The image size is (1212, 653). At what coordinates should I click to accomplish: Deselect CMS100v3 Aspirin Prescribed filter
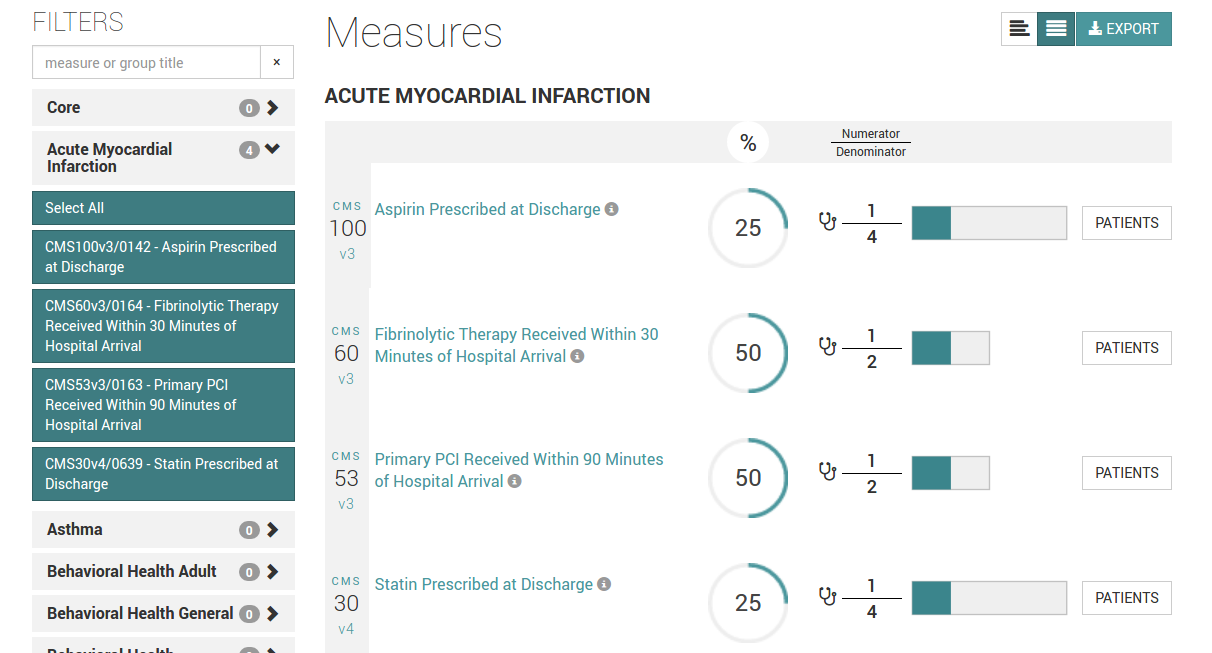click(x=163, y=257)
